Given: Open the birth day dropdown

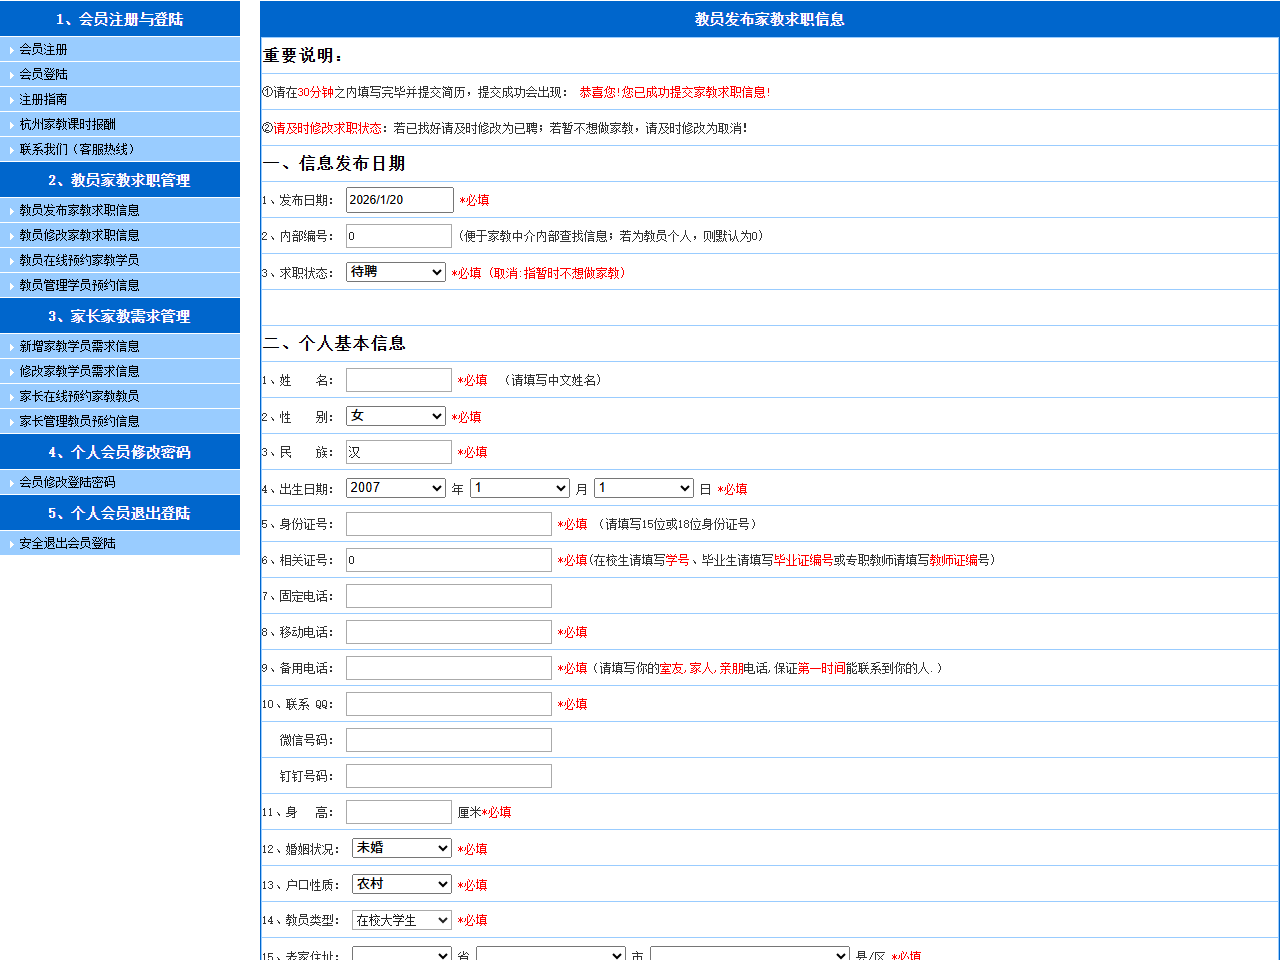Looking at the screenshot, I should (643, 488).
